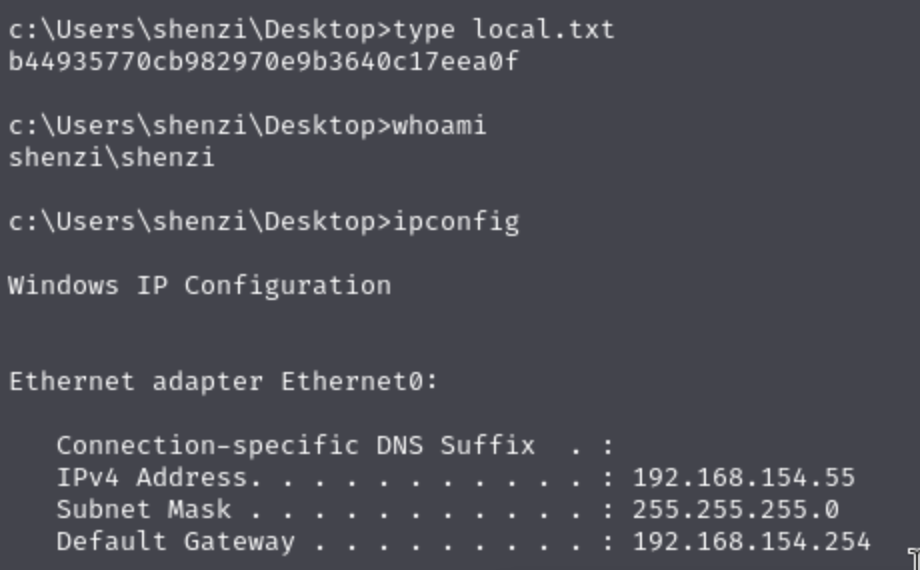Click the gateway value 192.168.154.254
Image resolution: width=920 pixels, height=570 pixels.
751,542
